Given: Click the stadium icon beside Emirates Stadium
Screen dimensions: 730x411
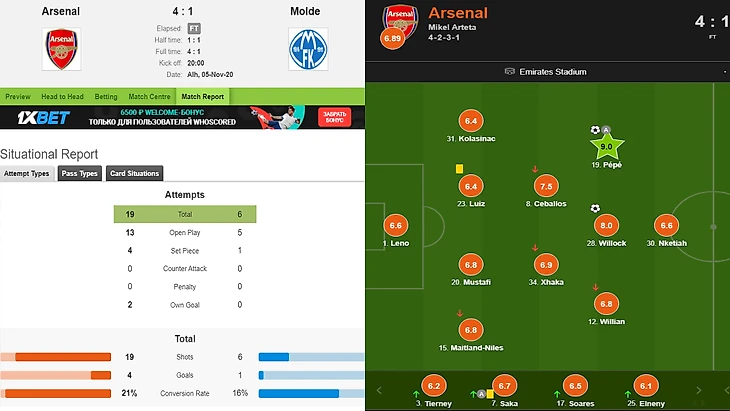Looking at the screenshot, I should coord(510,72).
